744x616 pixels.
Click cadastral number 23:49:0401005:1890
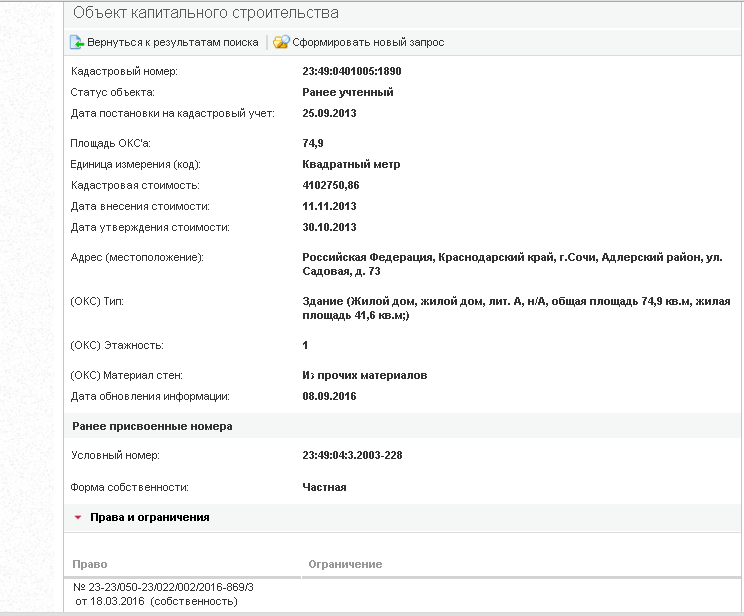352,71
